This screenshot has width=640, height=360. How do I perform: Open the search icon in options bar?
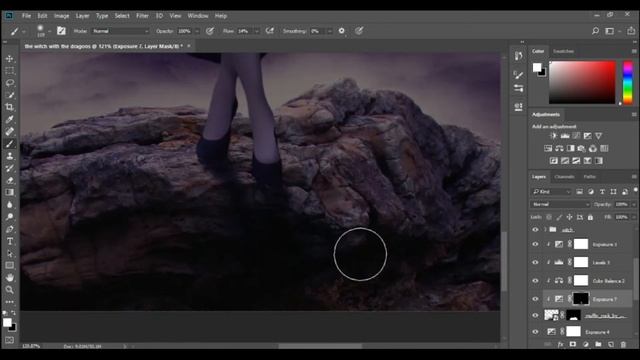595,31
